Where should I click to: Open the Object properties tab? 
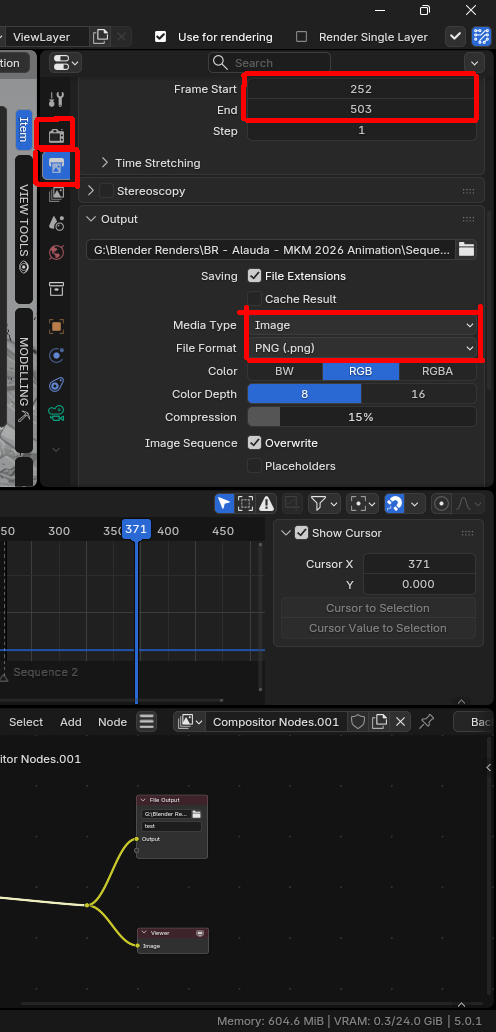coord(57,326)
